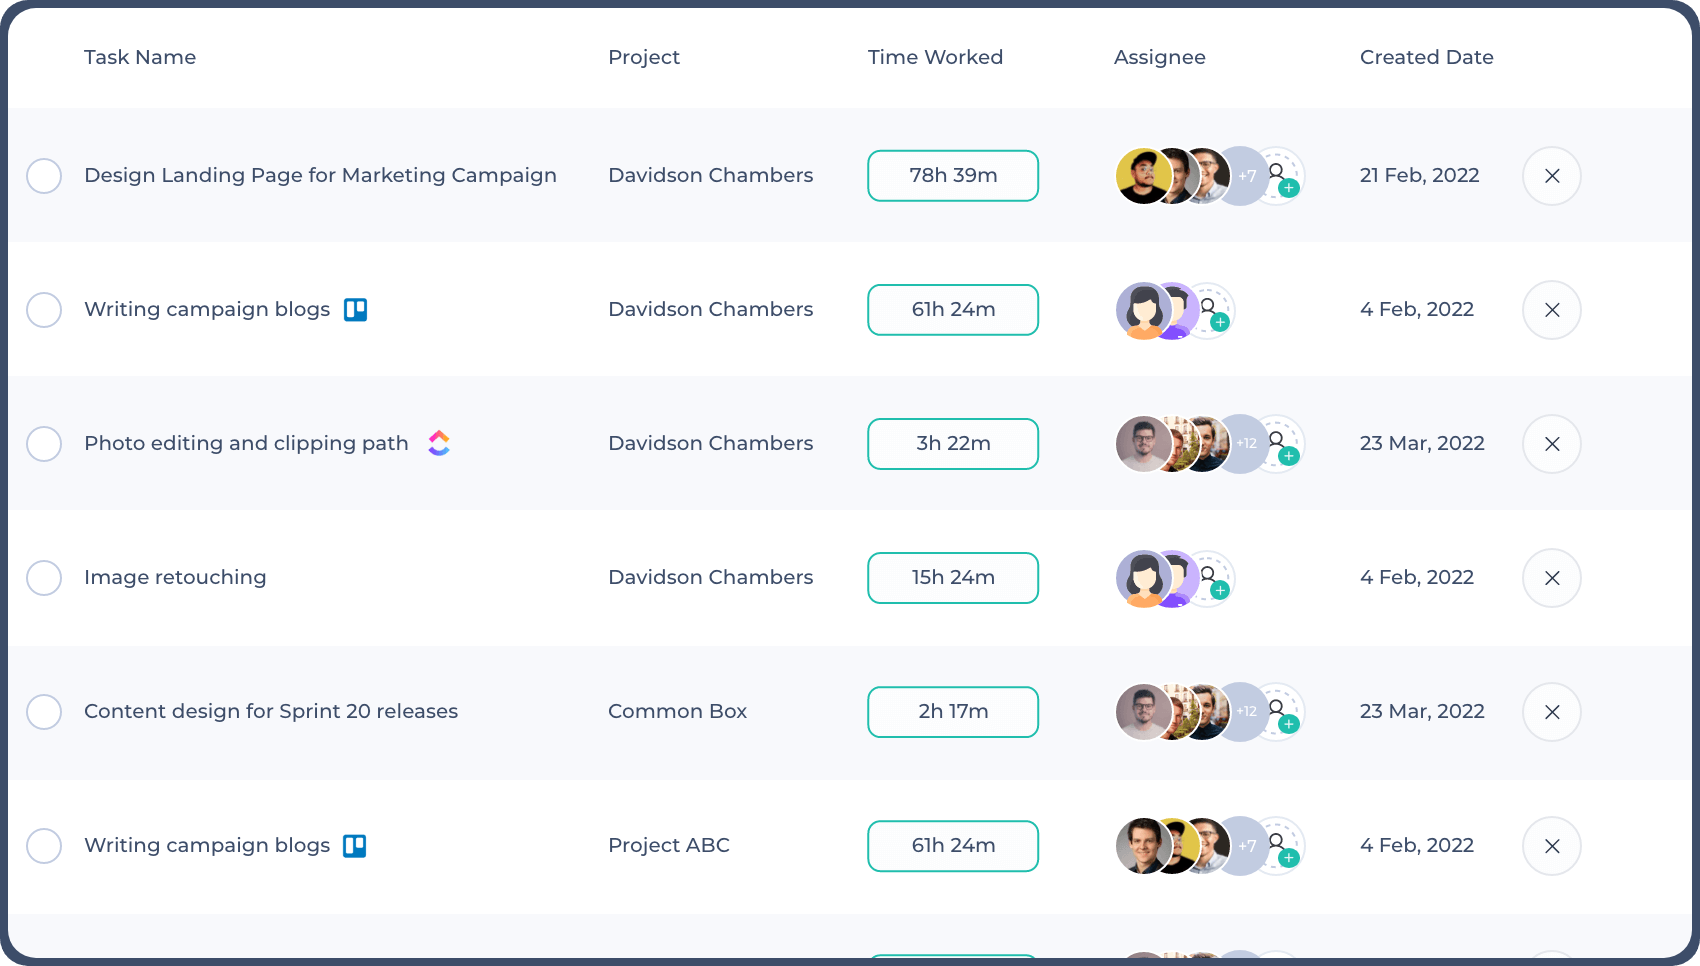Viewport: 1700px width, 966px height.
Task: Click the ClickUp icon on Photo editing task
Action: (440, 443)
